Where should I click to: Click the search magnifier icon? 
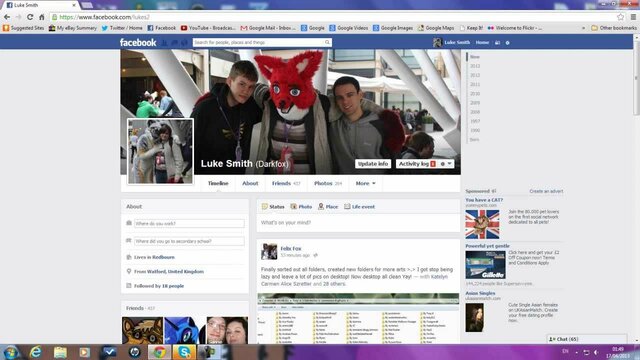tap(327, 42)
